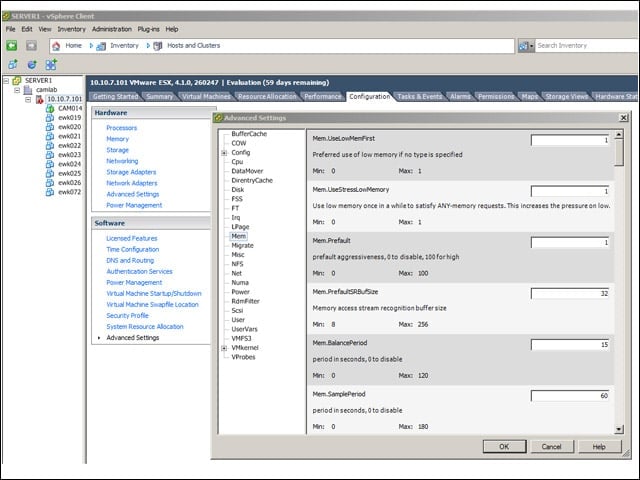Click the Mem.Prefault value field

point(570,242)
